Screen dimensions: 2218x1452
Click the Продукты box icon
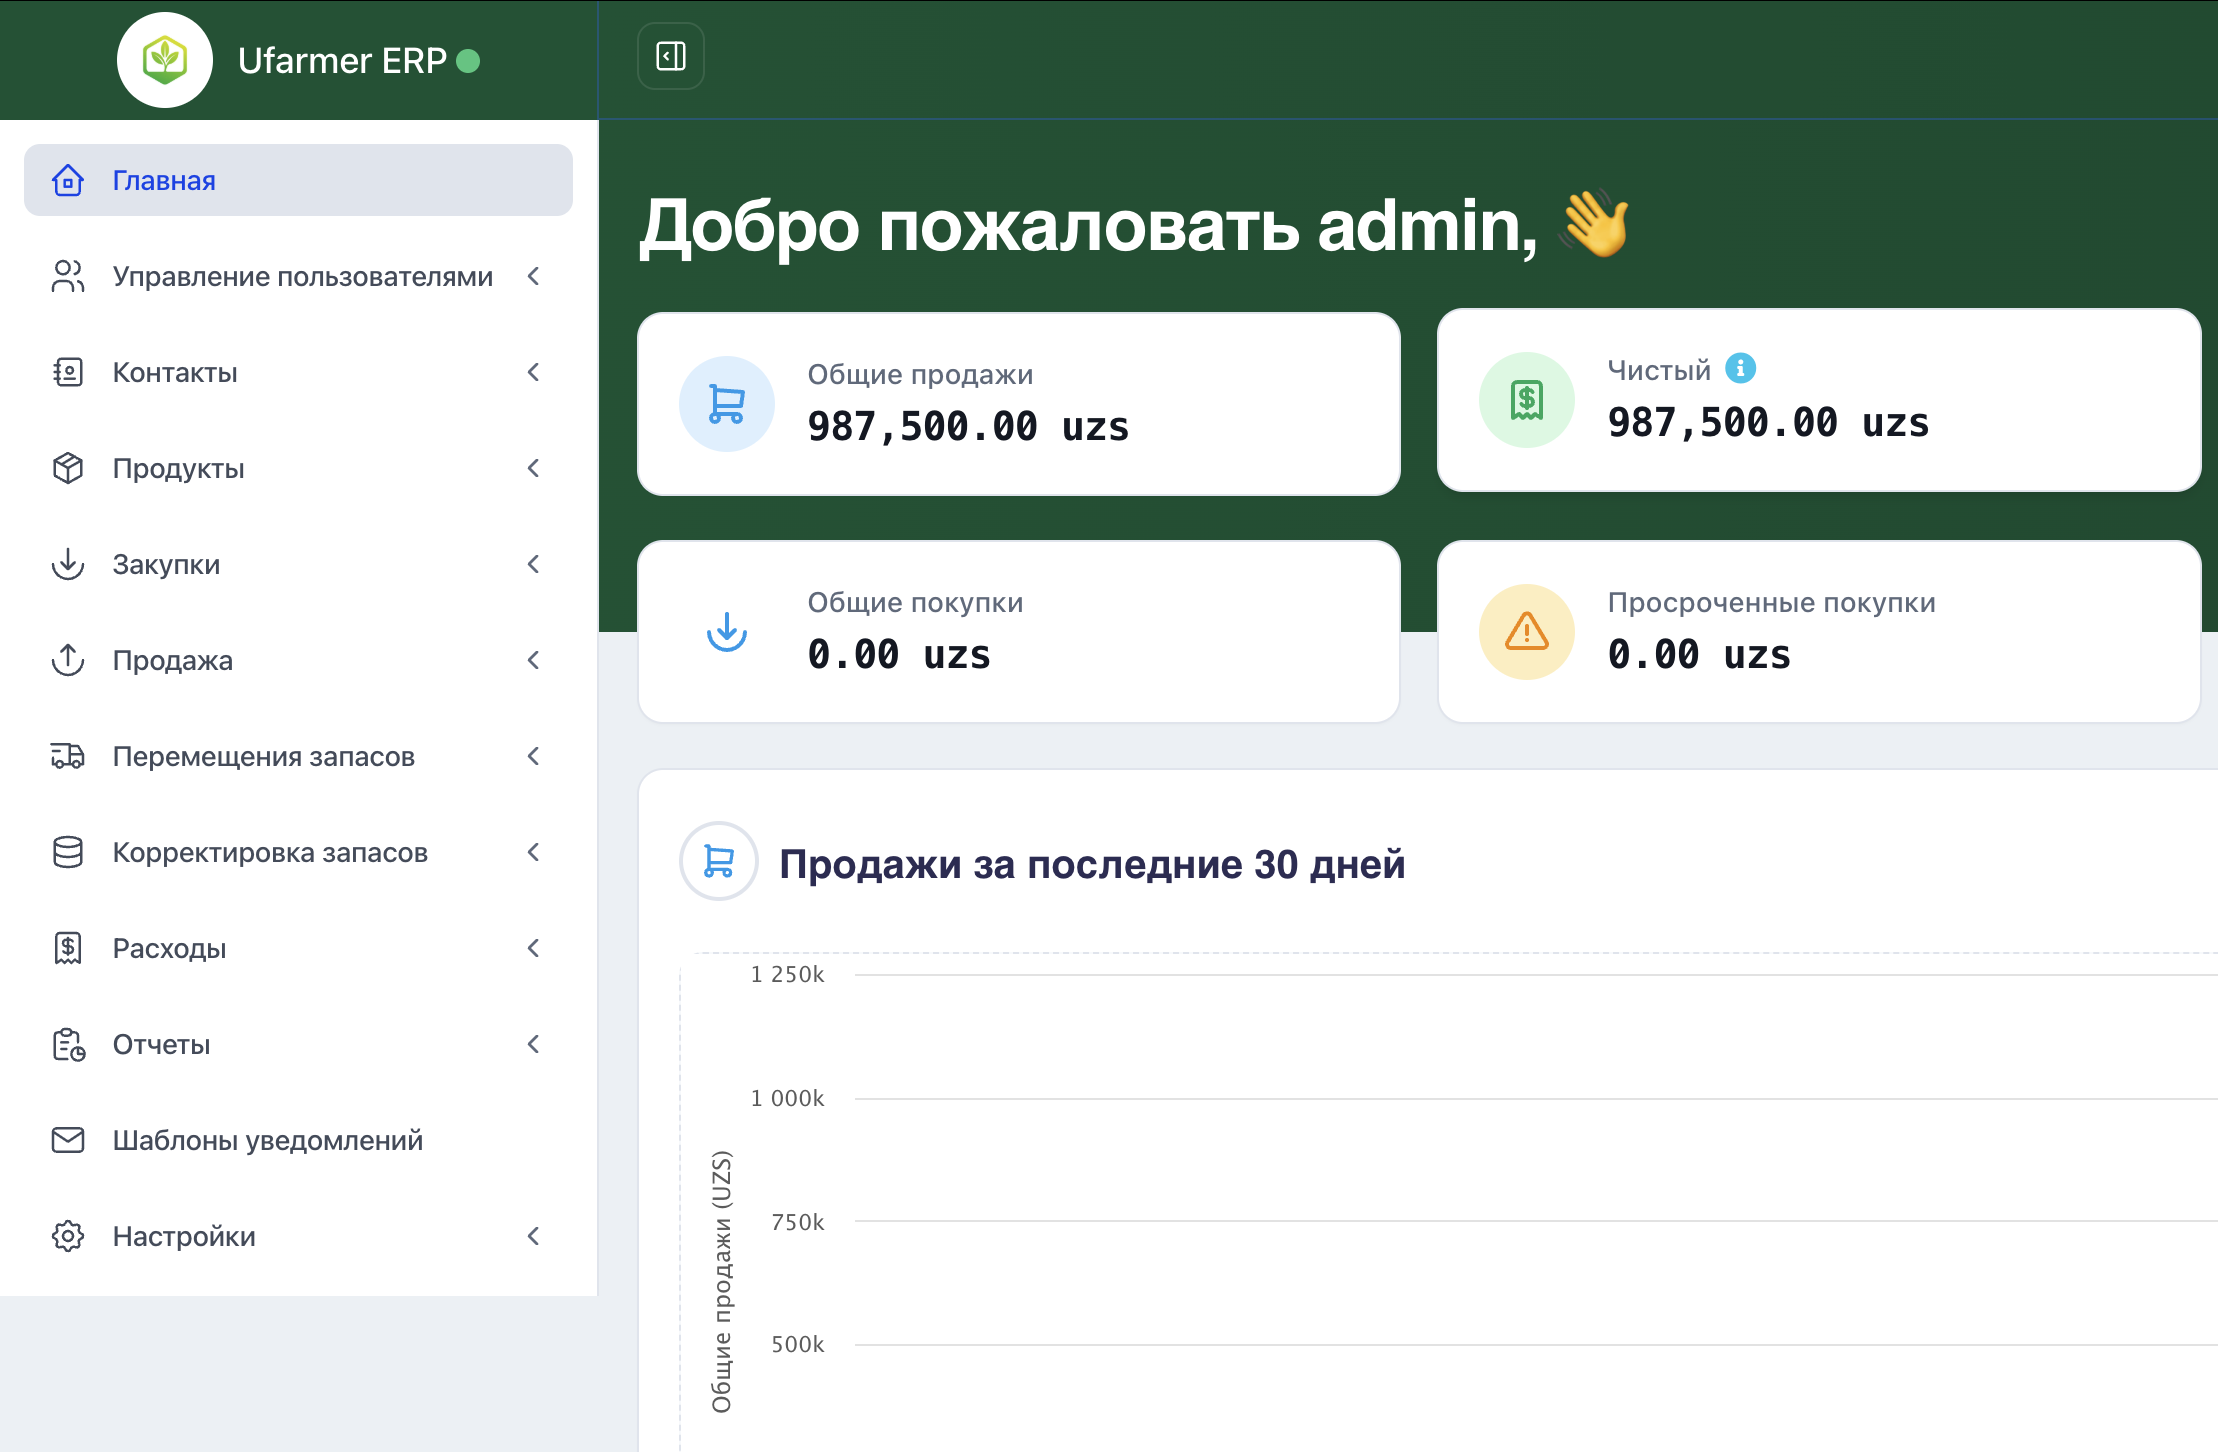point(68,468)
